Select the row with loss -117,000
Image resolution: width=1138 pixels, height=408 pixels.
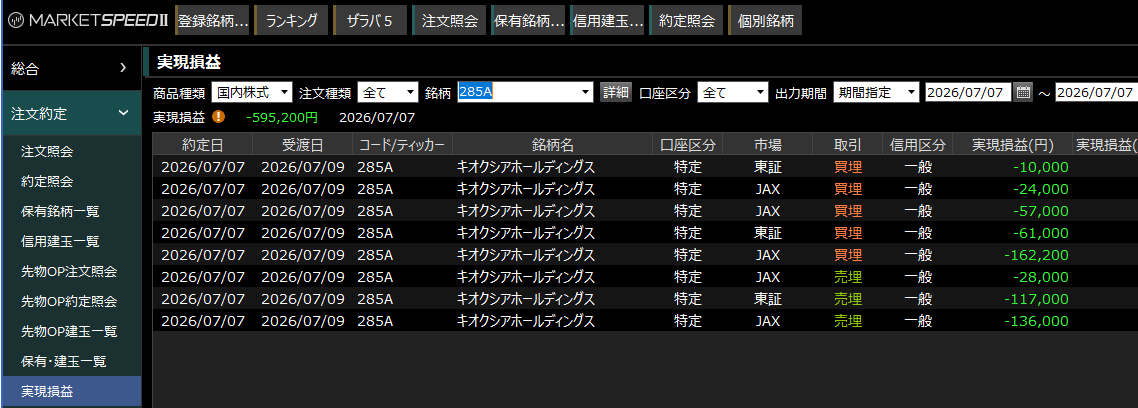coord(645,299)
